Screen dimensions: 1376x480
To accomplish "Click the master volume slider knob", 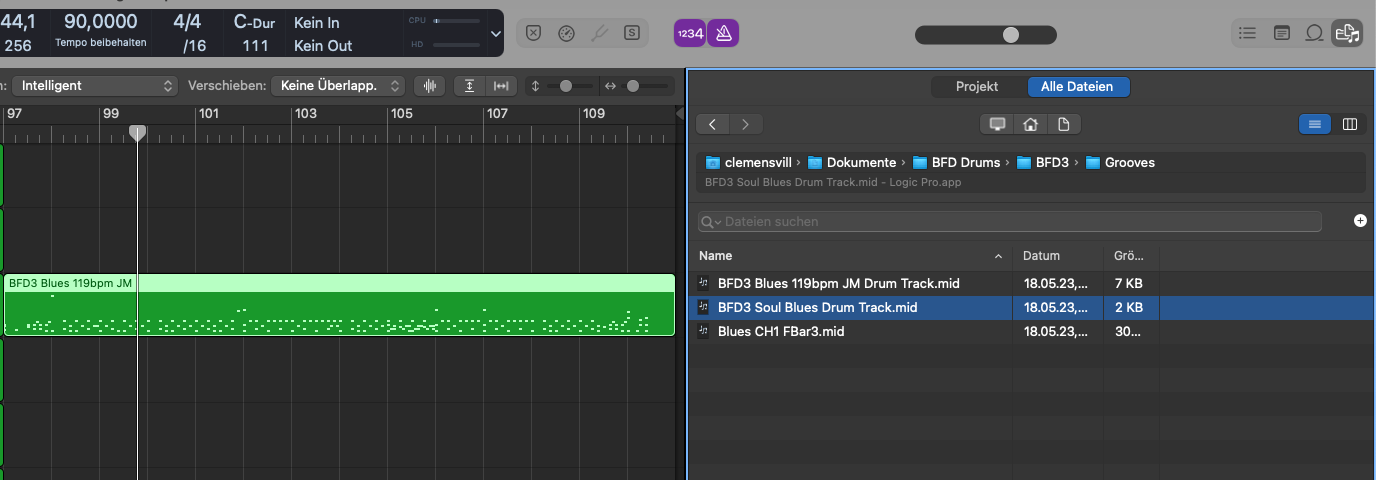I will [x=1011, y=35].
